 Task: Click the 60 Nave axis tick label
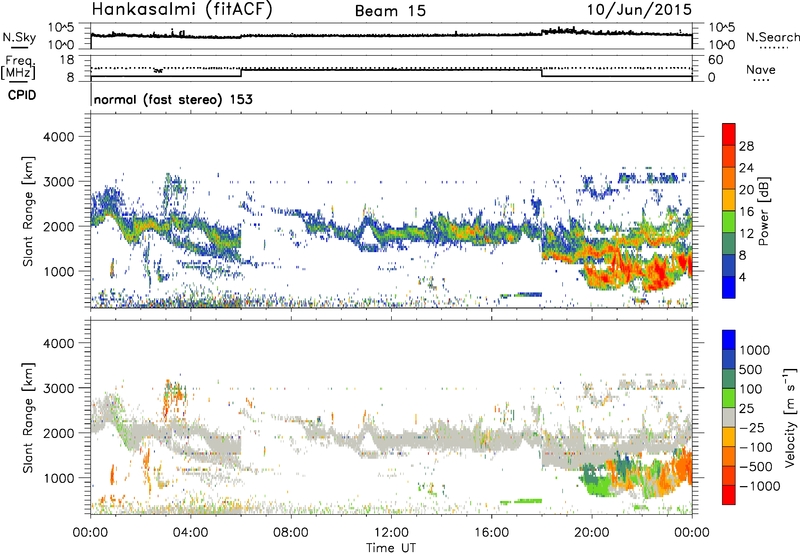coord(716,60)
